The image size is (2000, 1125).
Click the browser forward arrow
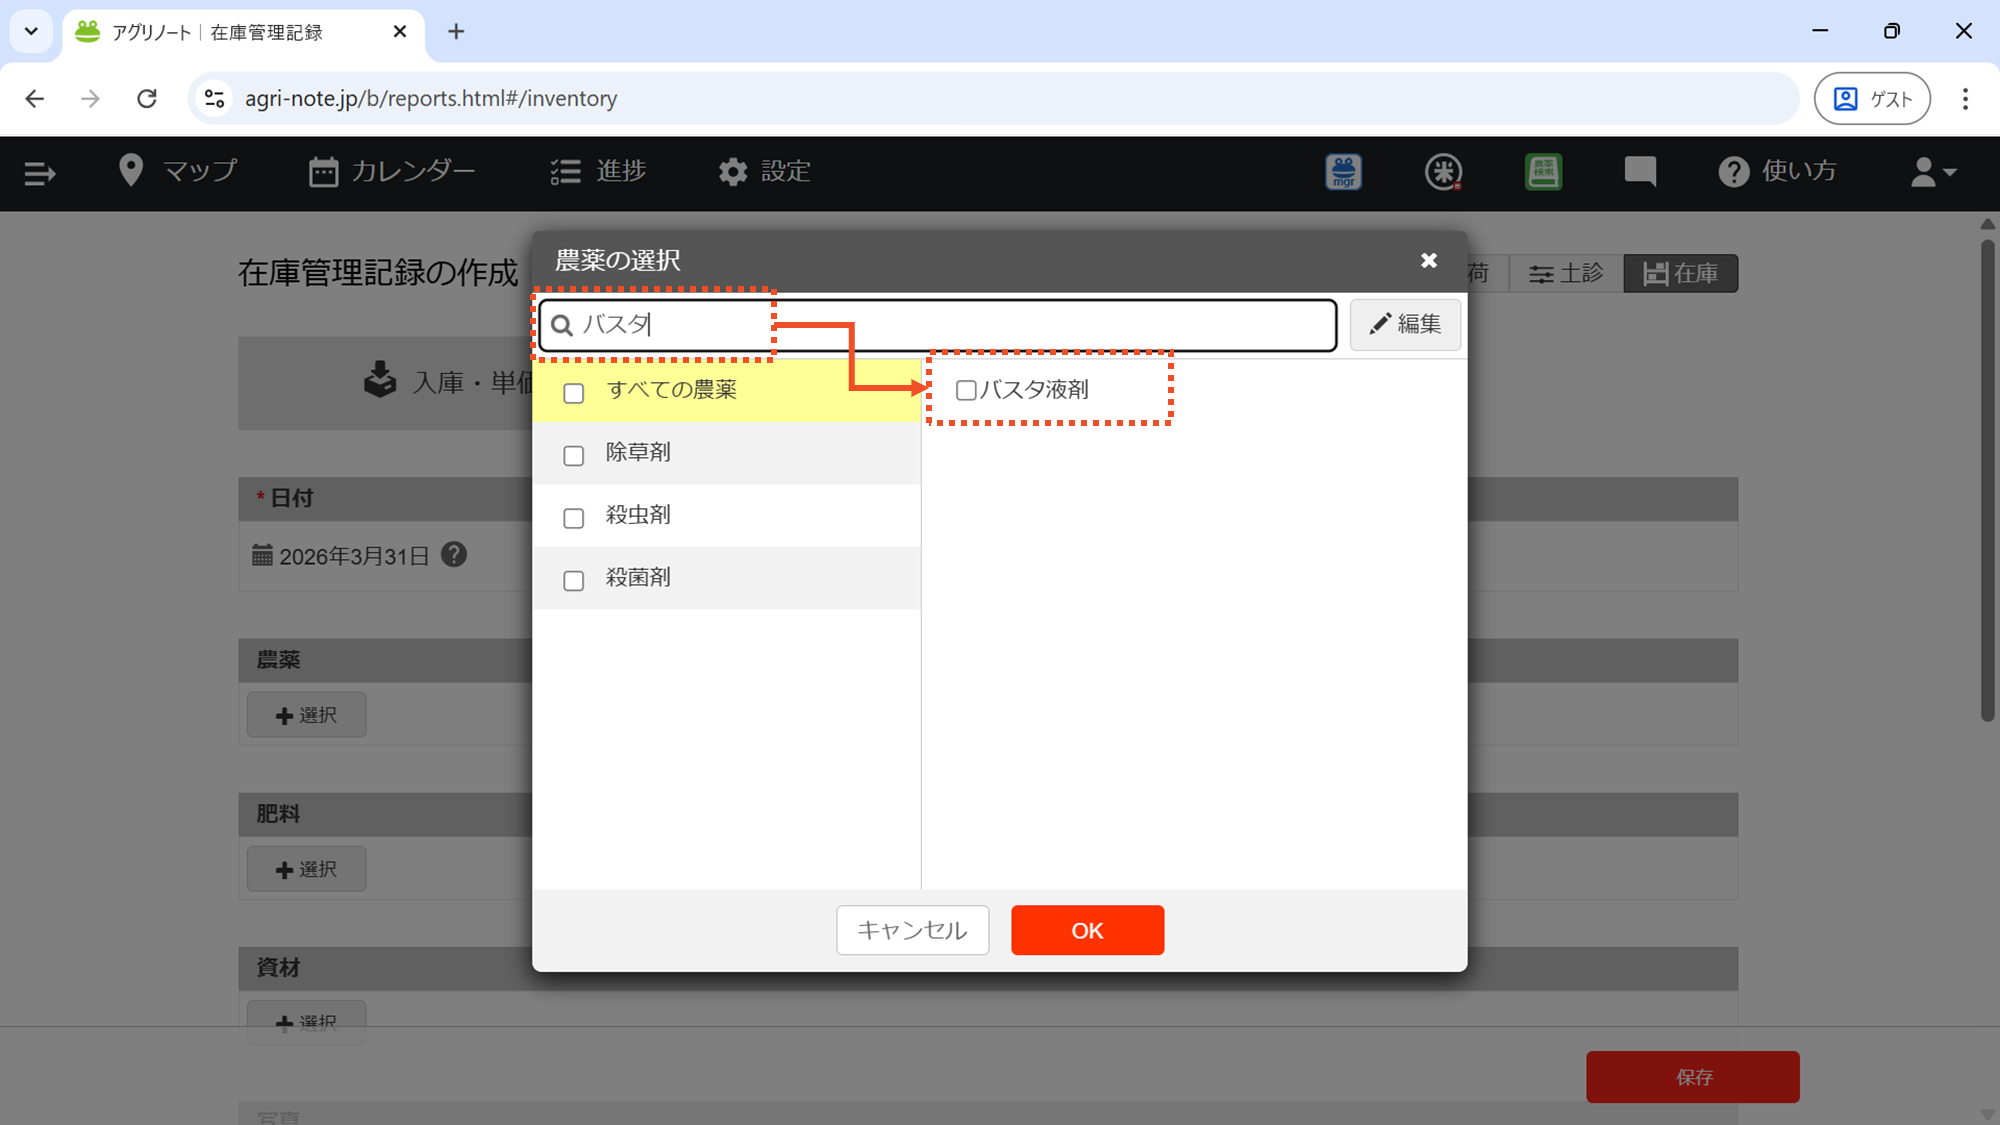click(x=91, y=98)
